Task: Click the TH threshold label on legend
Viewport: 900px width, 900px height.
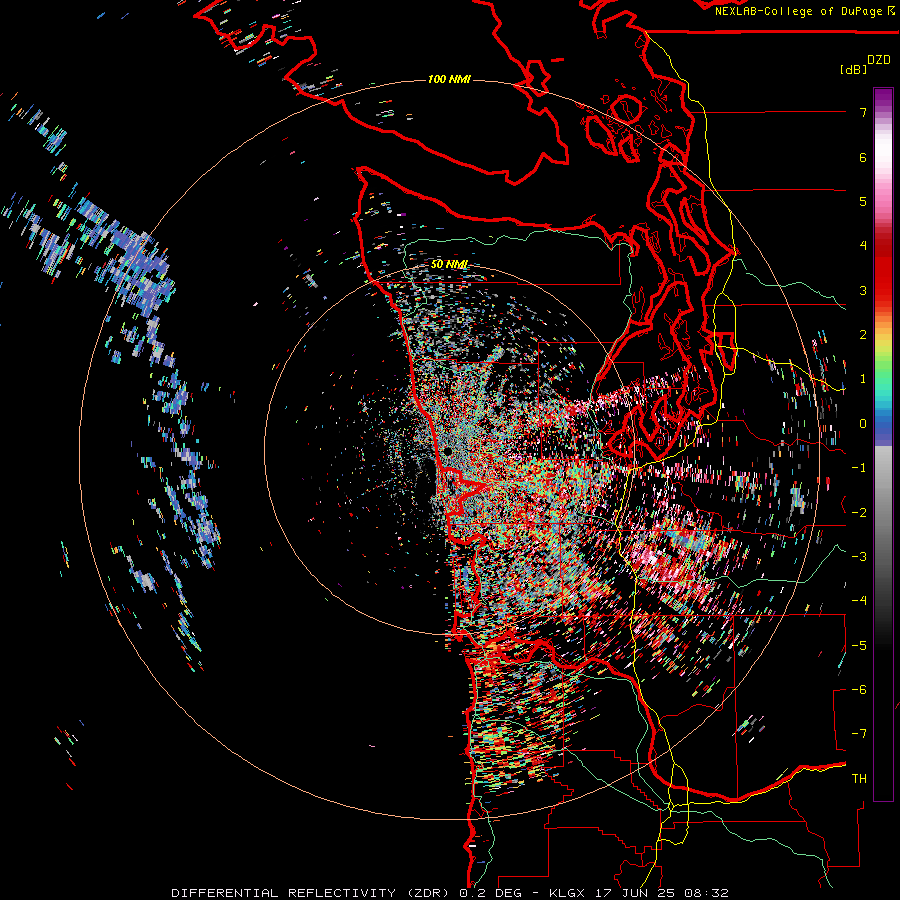Action: point(859,779)
